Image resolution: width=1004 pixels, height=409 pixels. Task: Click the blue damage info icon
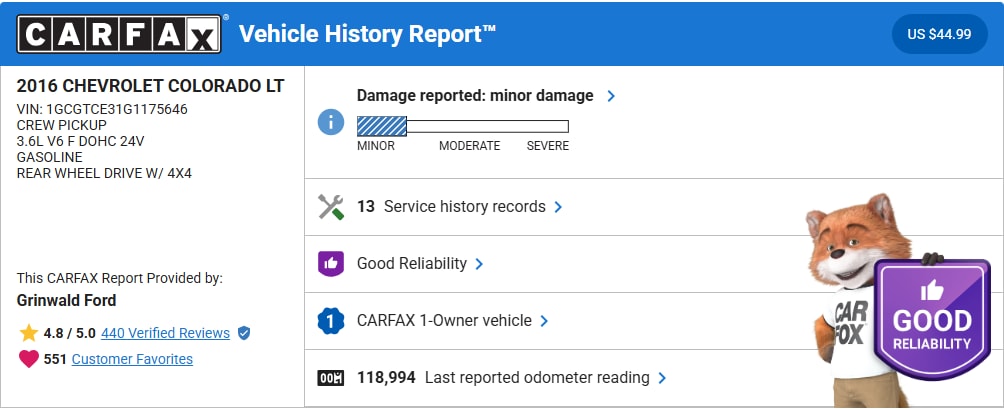tap(331, 122)
